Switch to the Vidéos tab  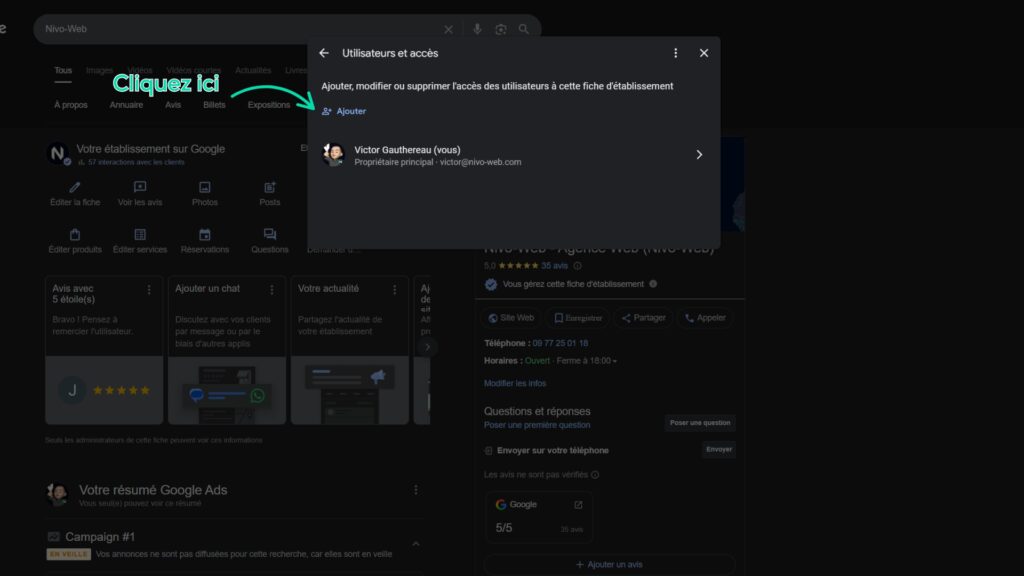click(x=140, y=71)
